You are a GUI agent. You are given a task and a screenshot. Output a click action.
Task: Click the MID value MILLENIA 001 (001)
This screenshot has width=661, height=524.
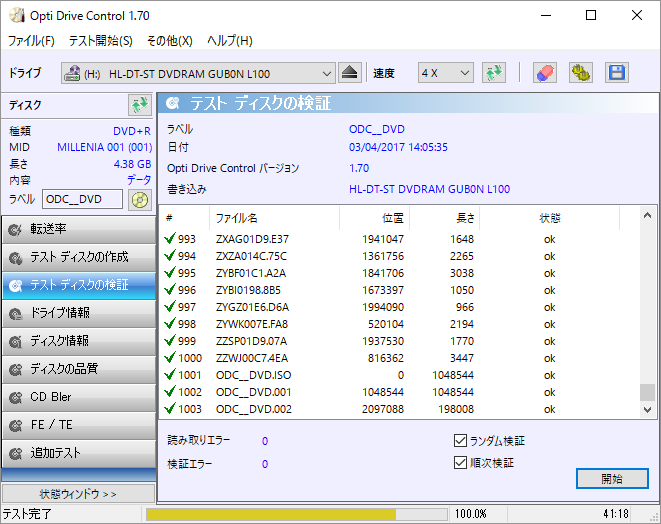coord(105,147)
